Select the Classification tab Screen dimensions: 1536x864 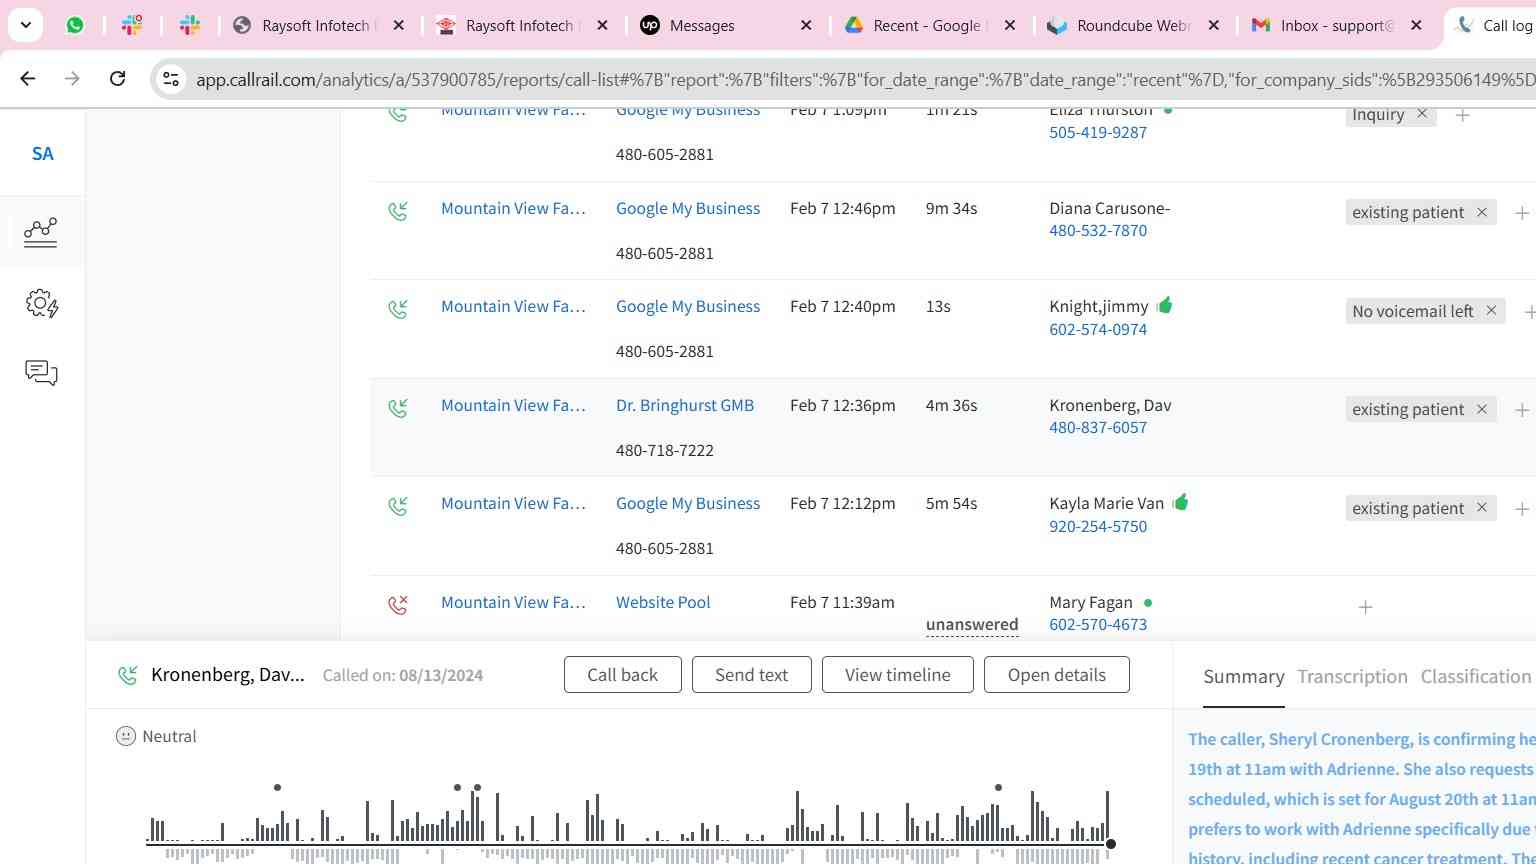(x=1476, y=677)
